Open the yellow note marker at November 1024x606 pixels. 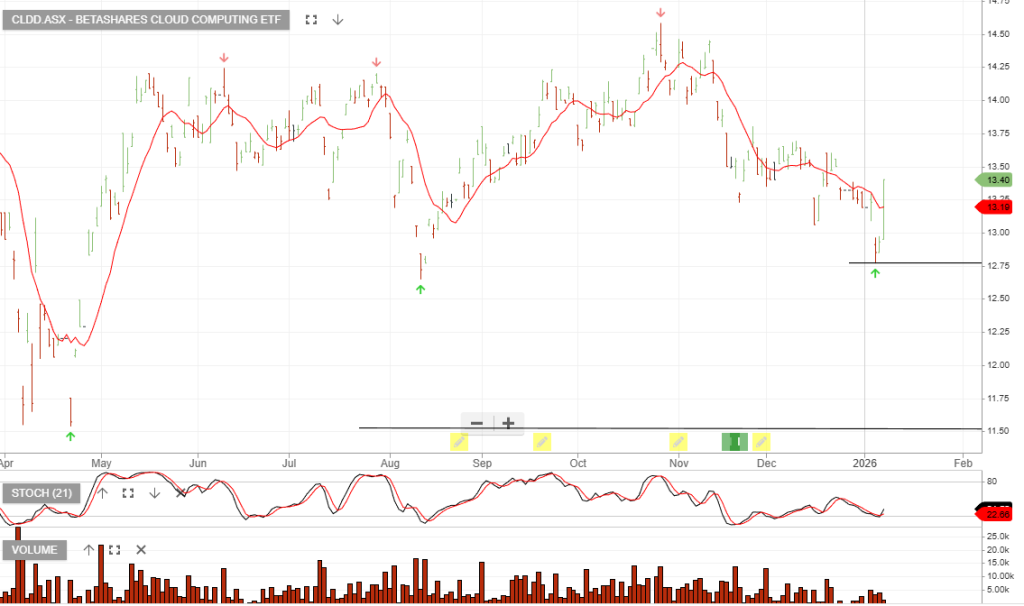[x=678, y=441]
